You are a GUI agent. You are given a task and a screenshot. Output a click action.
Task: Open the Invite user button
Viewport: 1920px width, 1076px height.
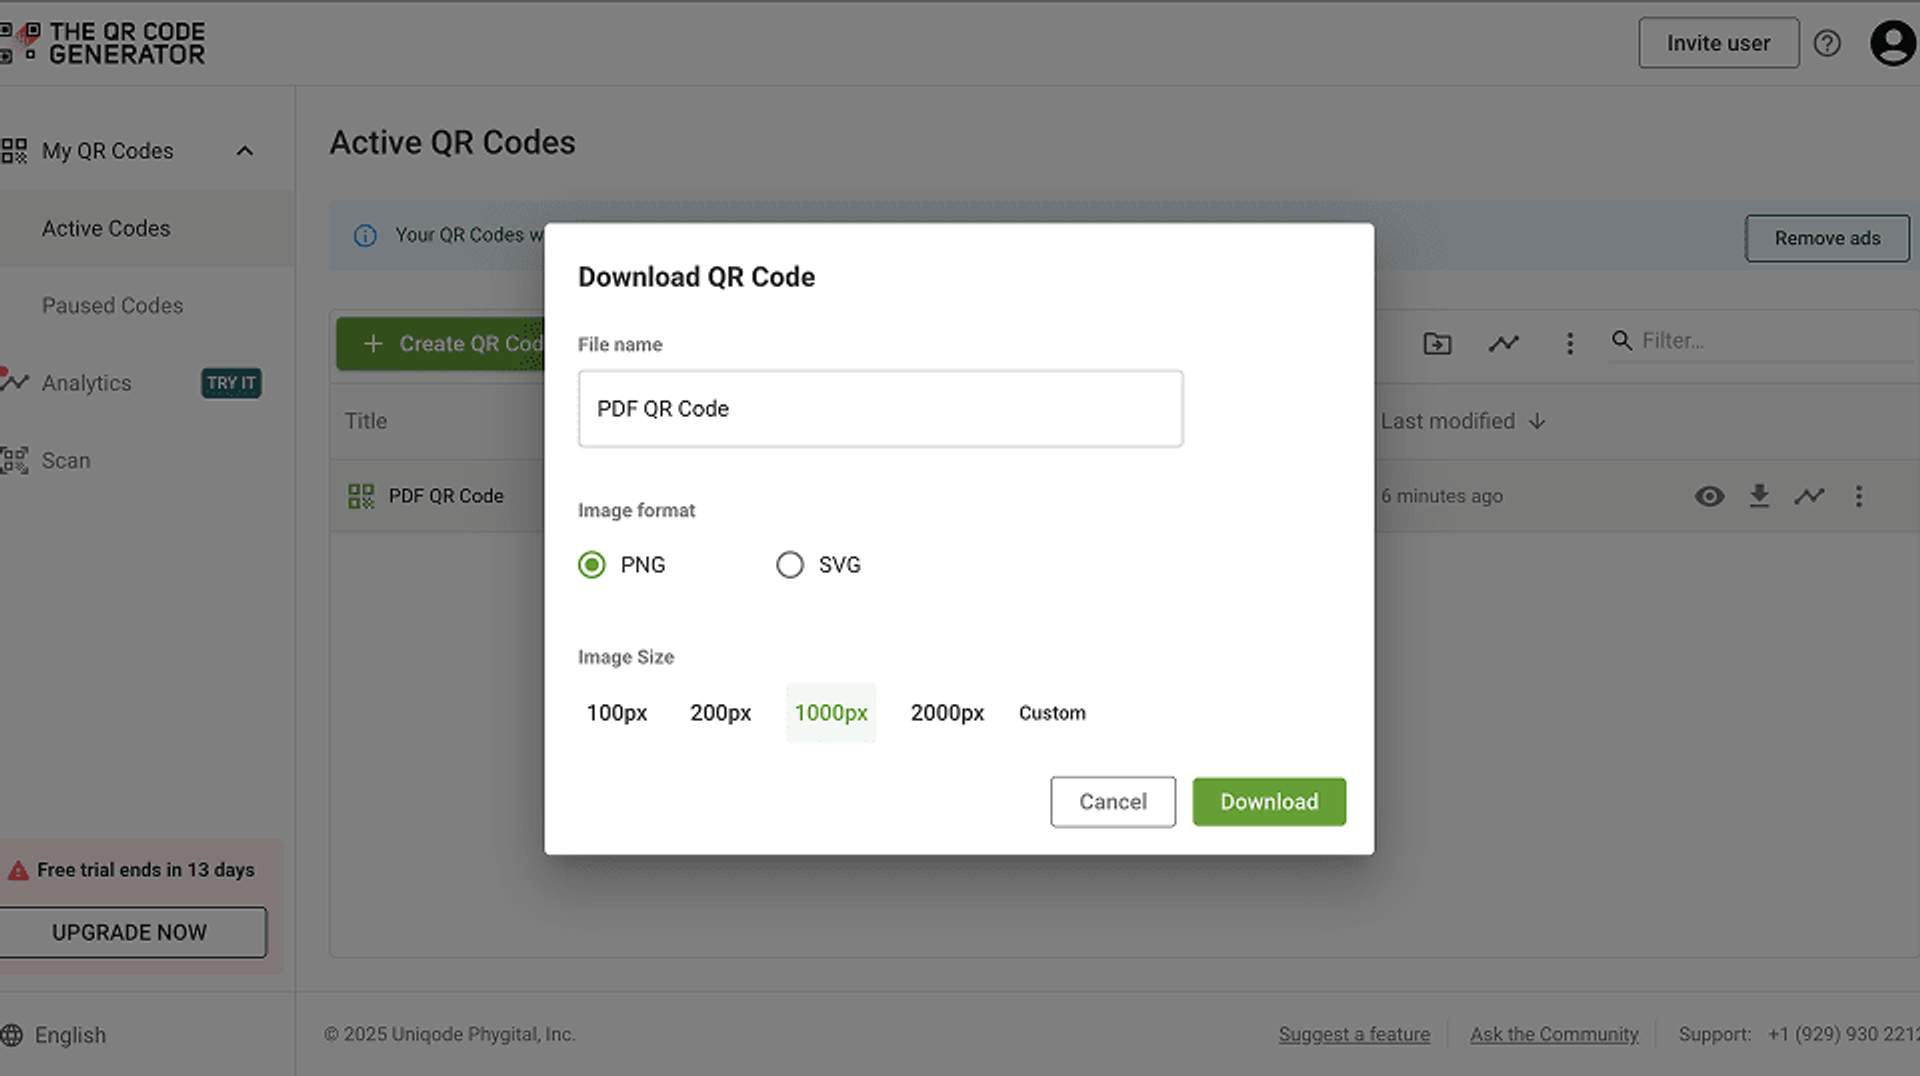(1718, 43)
